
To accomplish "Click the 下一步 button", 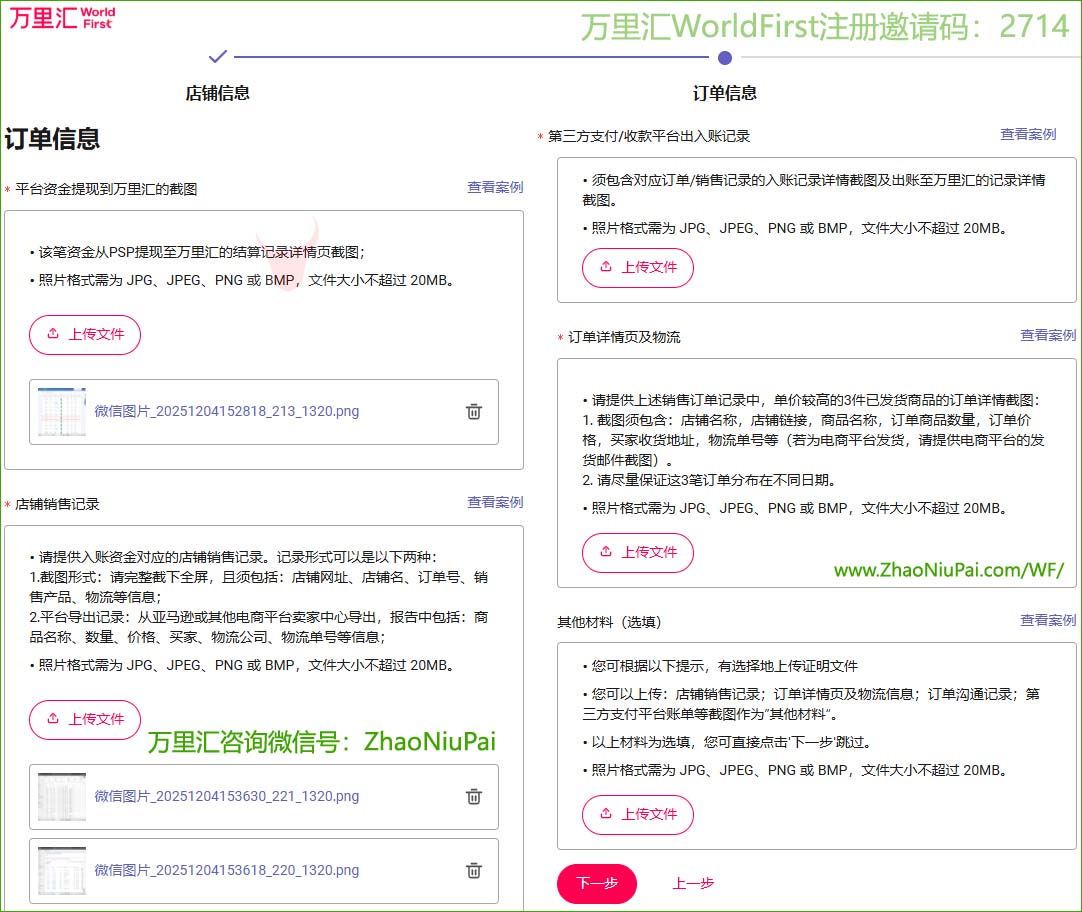I will 597,884.
